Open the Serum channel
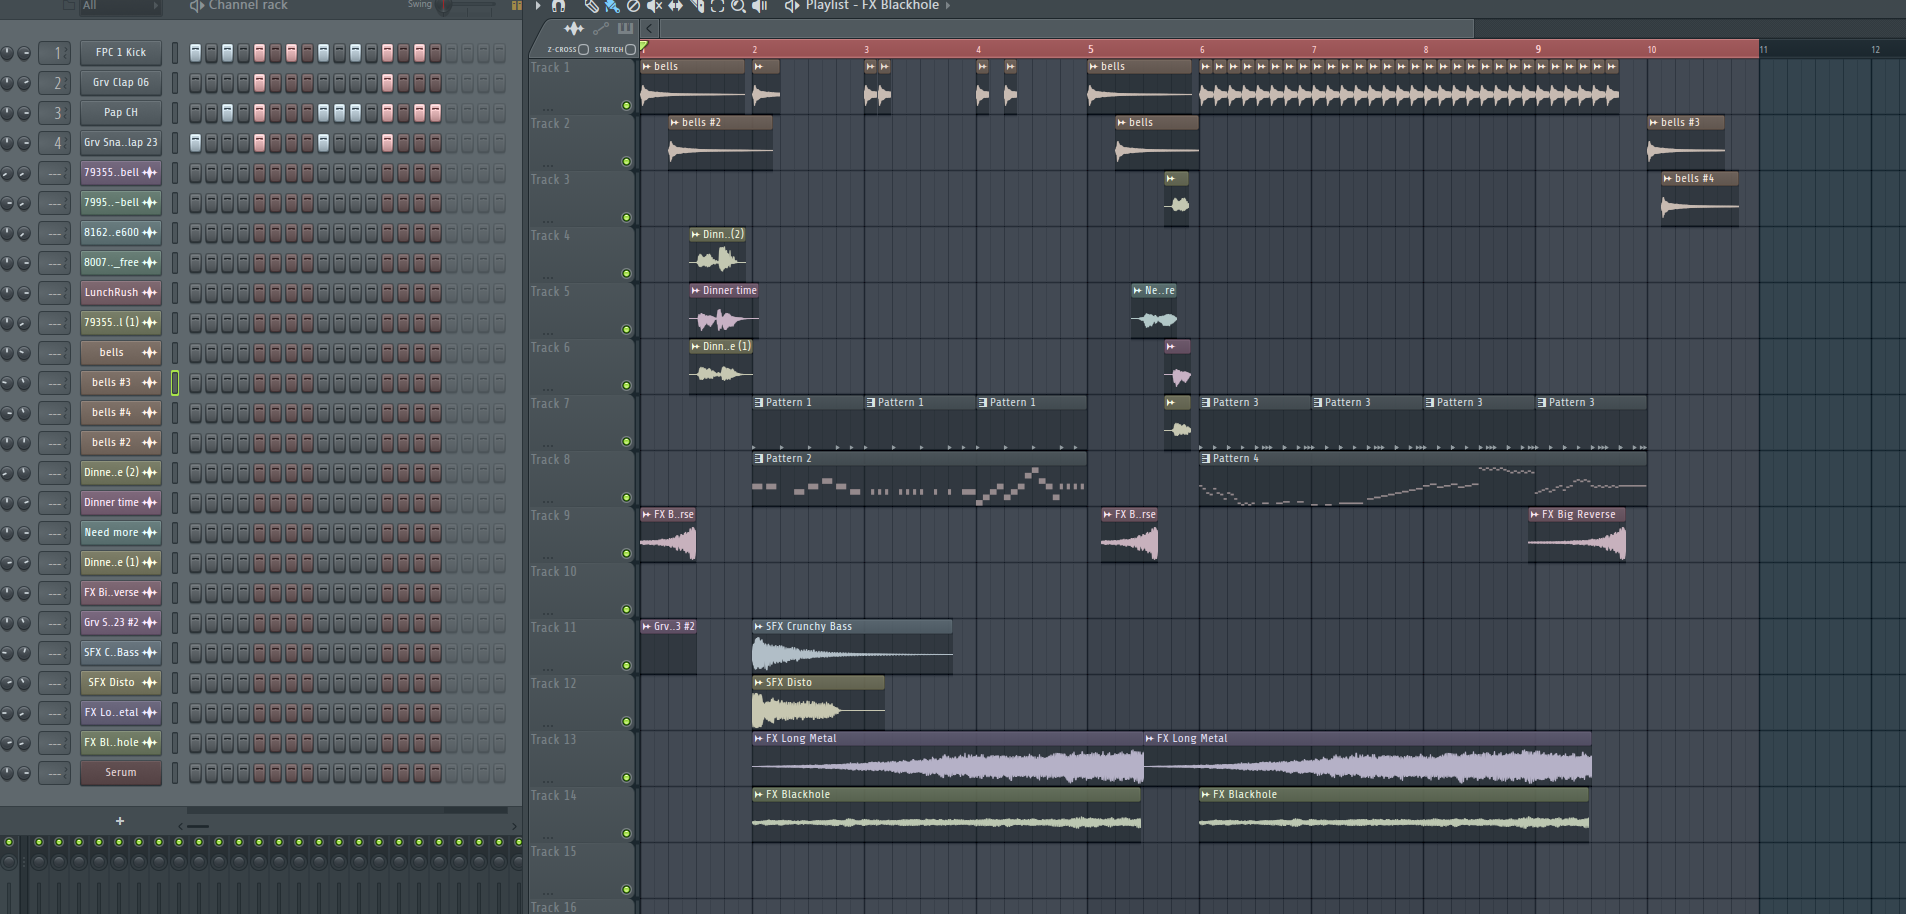Viewport: 1906px width, 914px height. pos(121,773)
